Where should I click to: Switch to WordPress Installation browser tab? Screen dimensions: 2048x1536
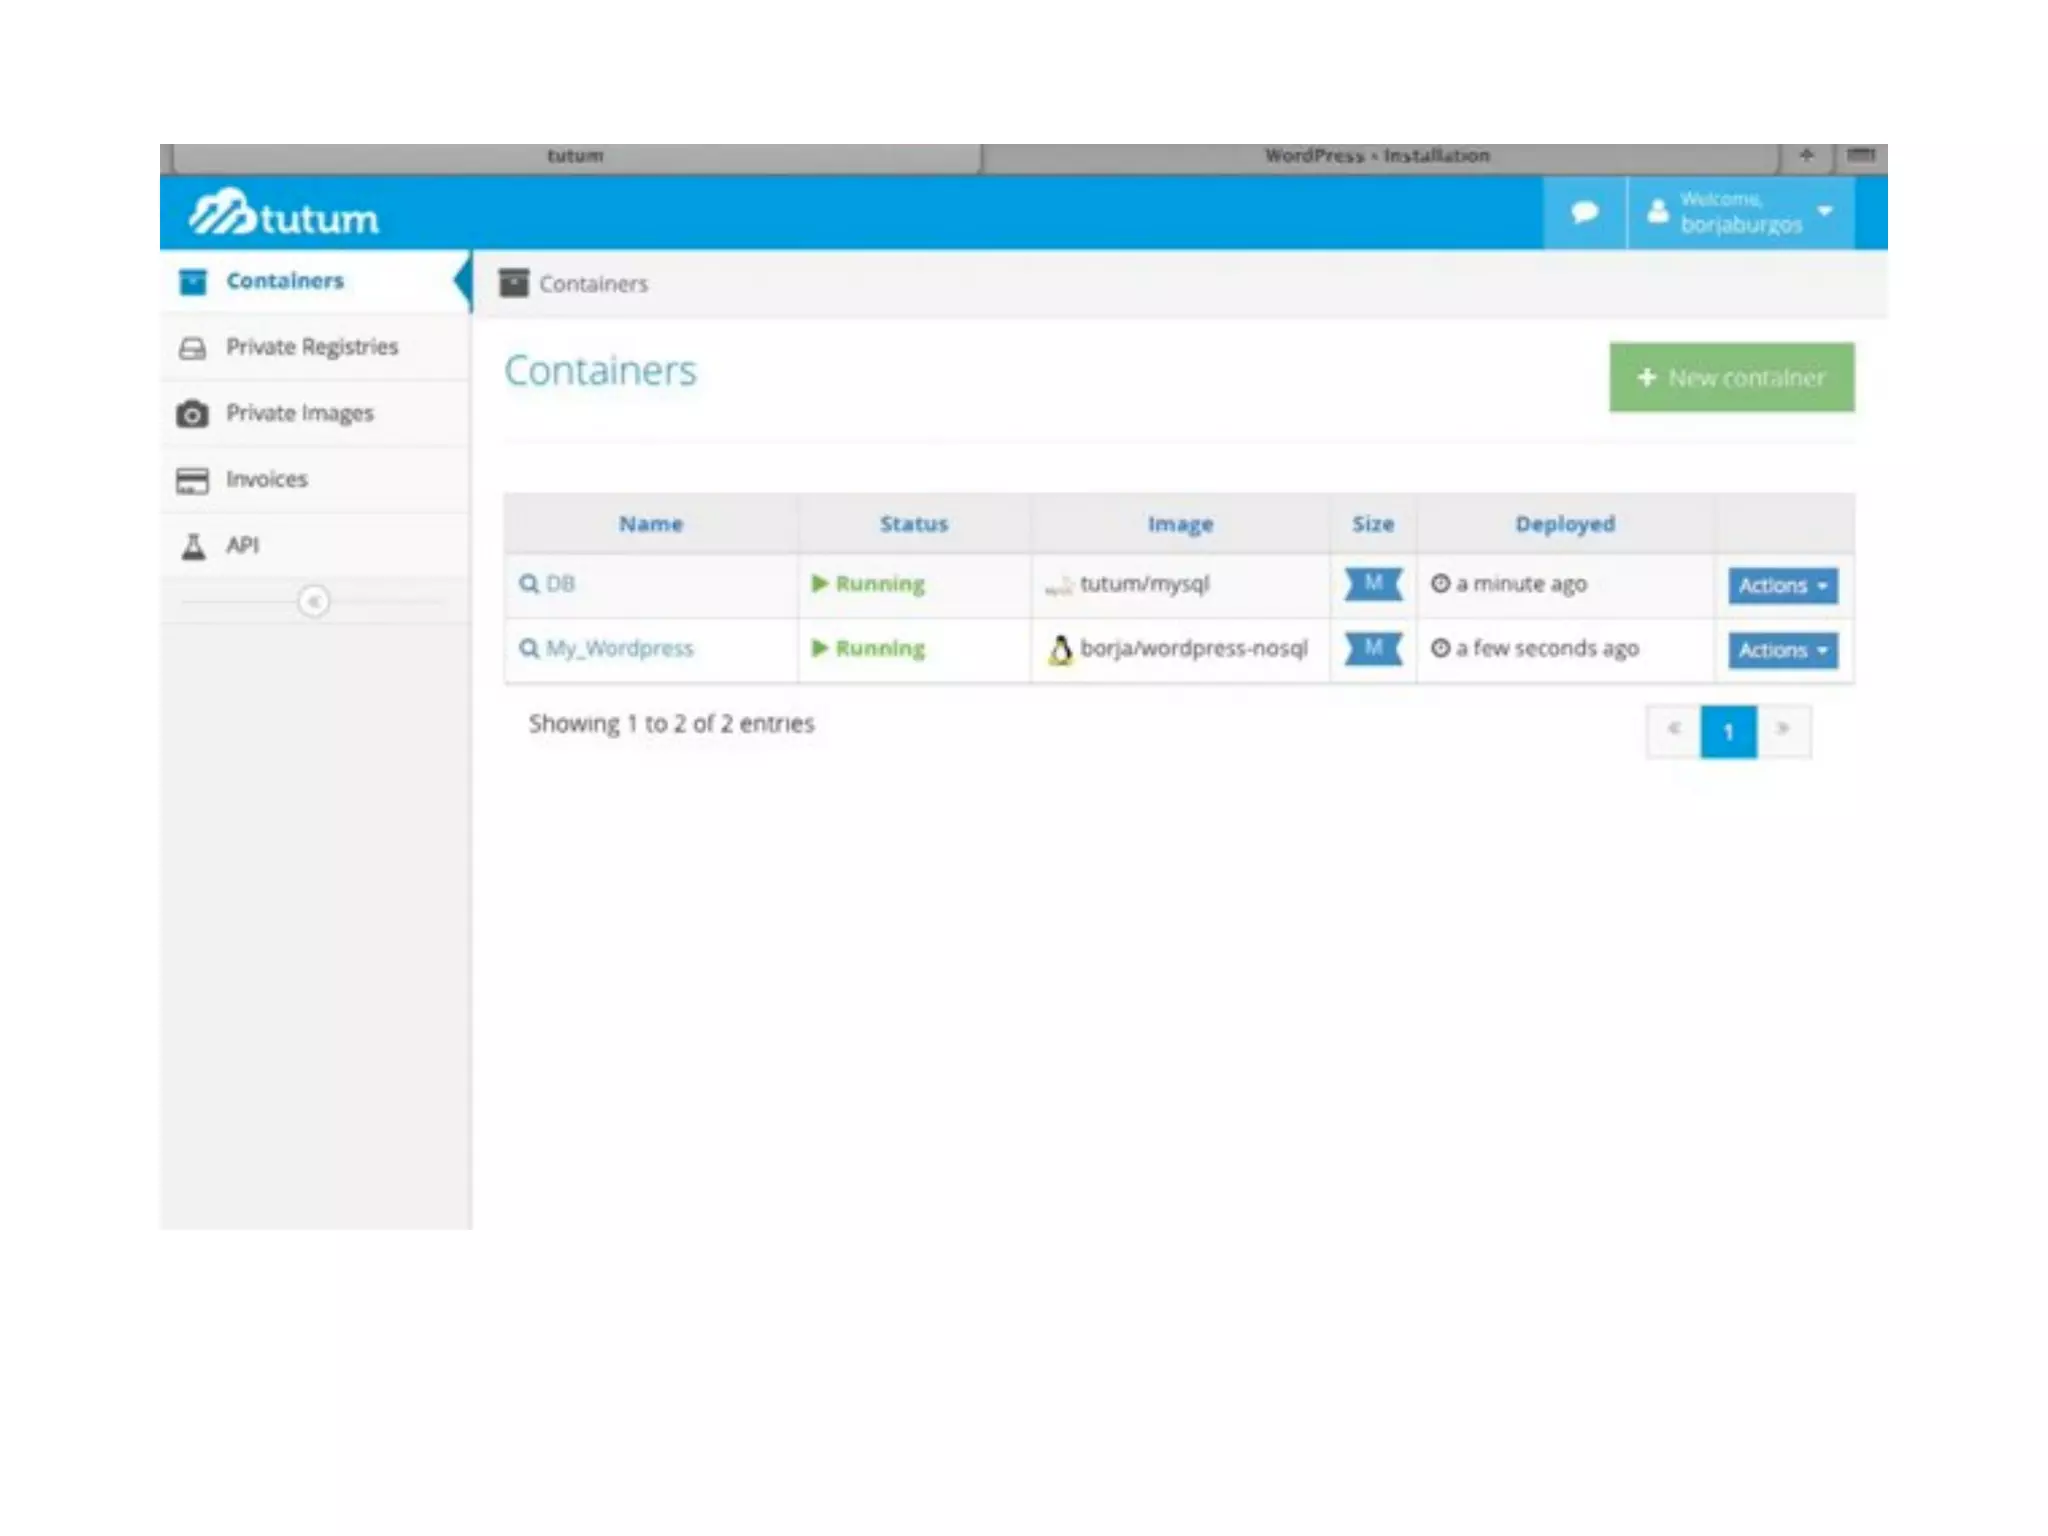(1376, 156)
